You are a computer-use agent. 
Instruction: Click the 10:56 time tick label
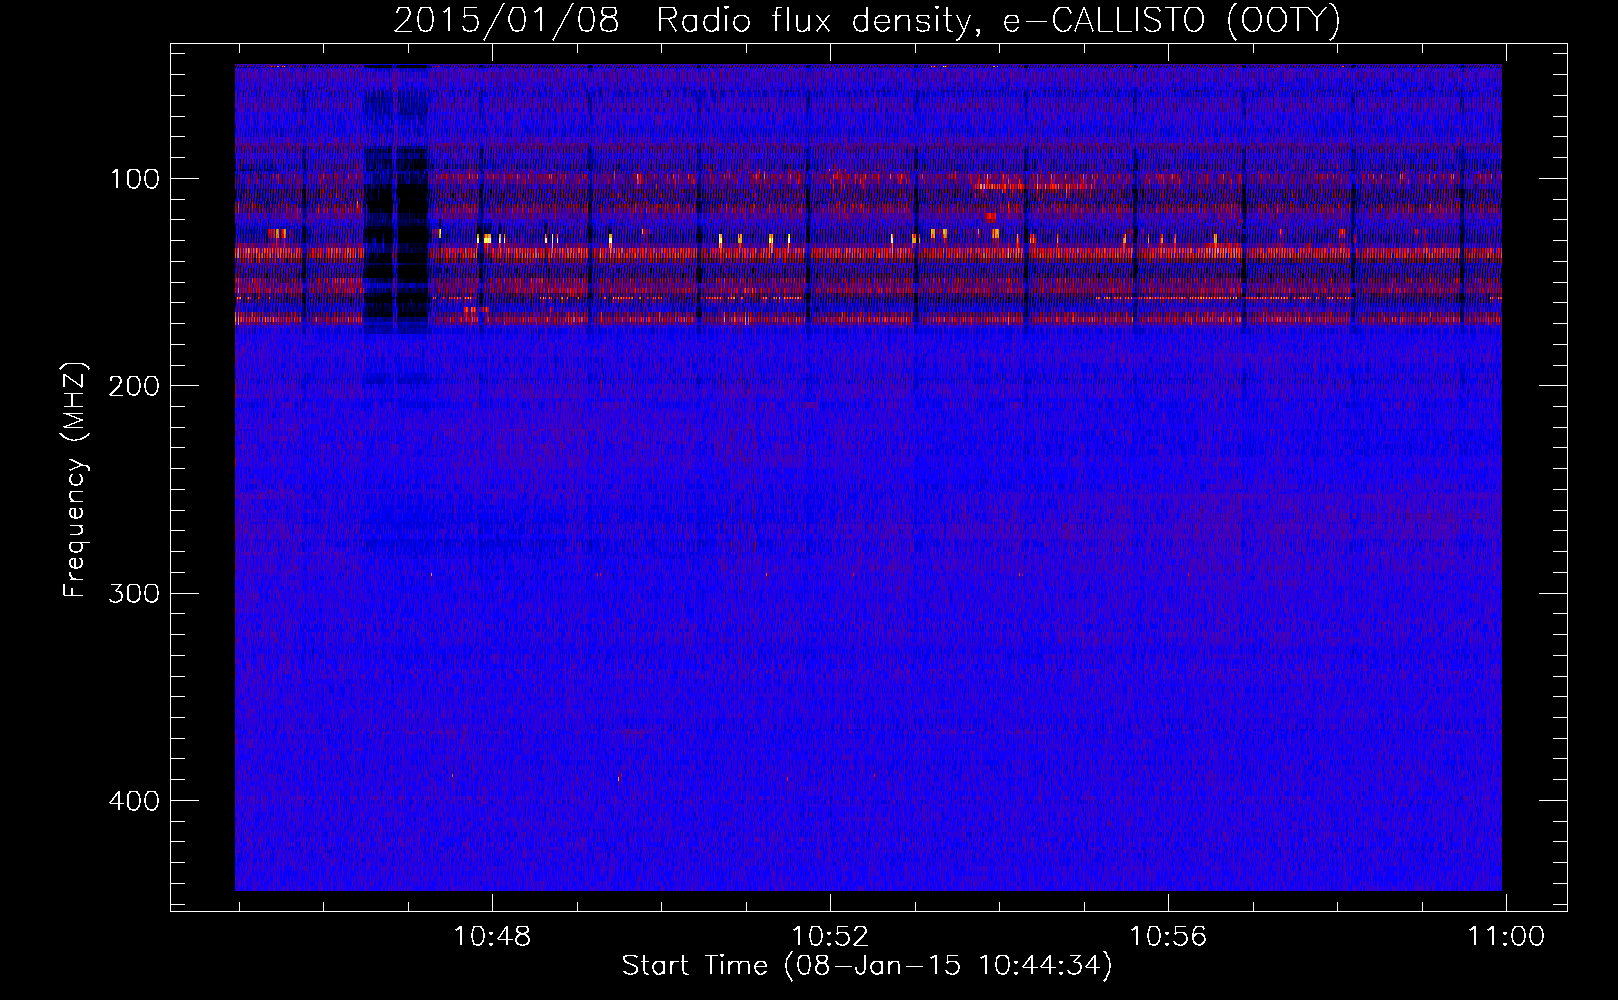1168,936
